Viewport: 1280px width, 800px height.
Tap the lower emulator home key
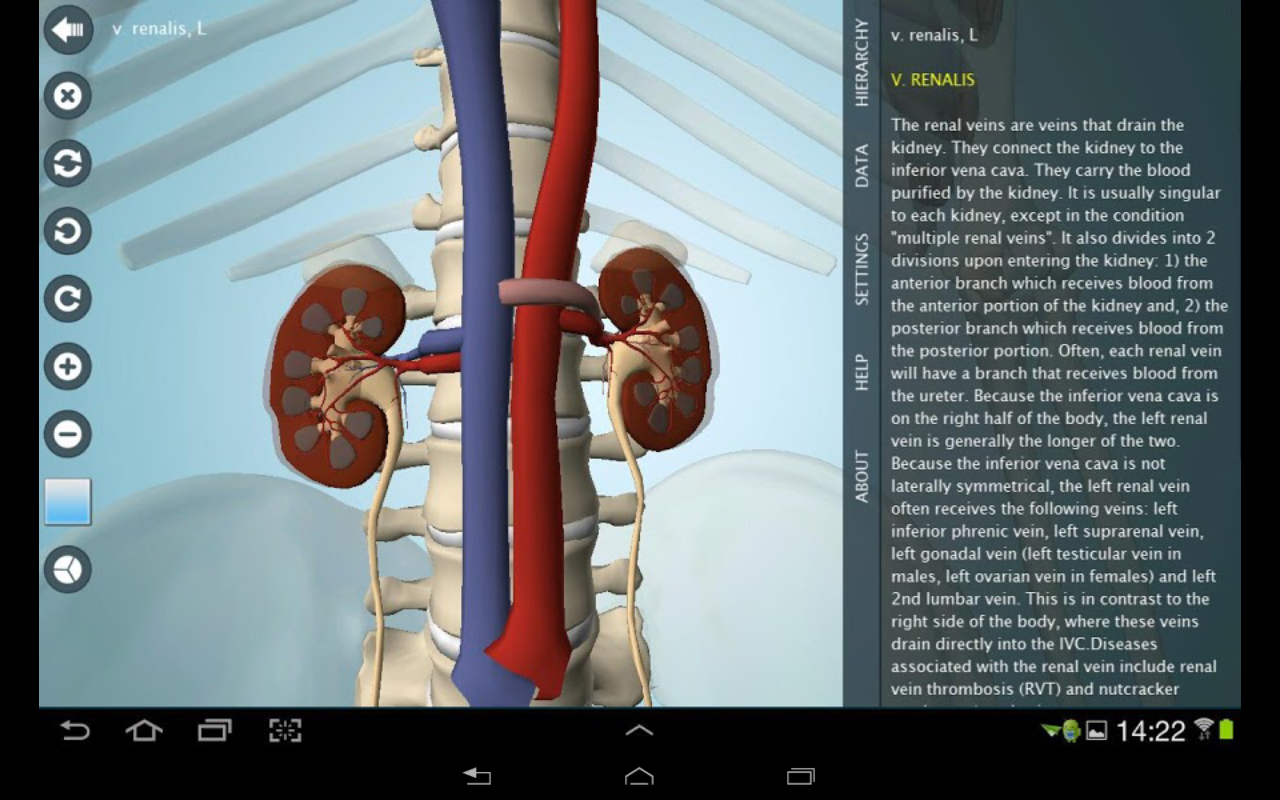pos(639,776)
